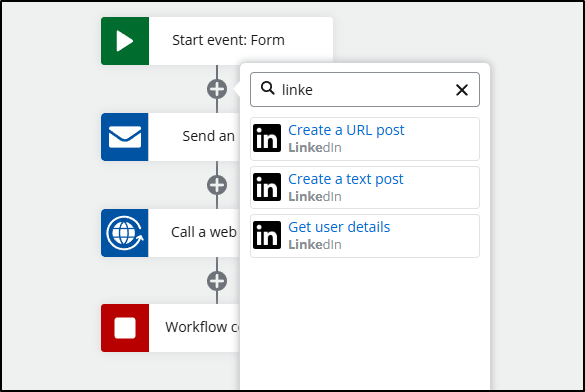Click the LinkedIn logo beside Get user details

coord(267,235)
